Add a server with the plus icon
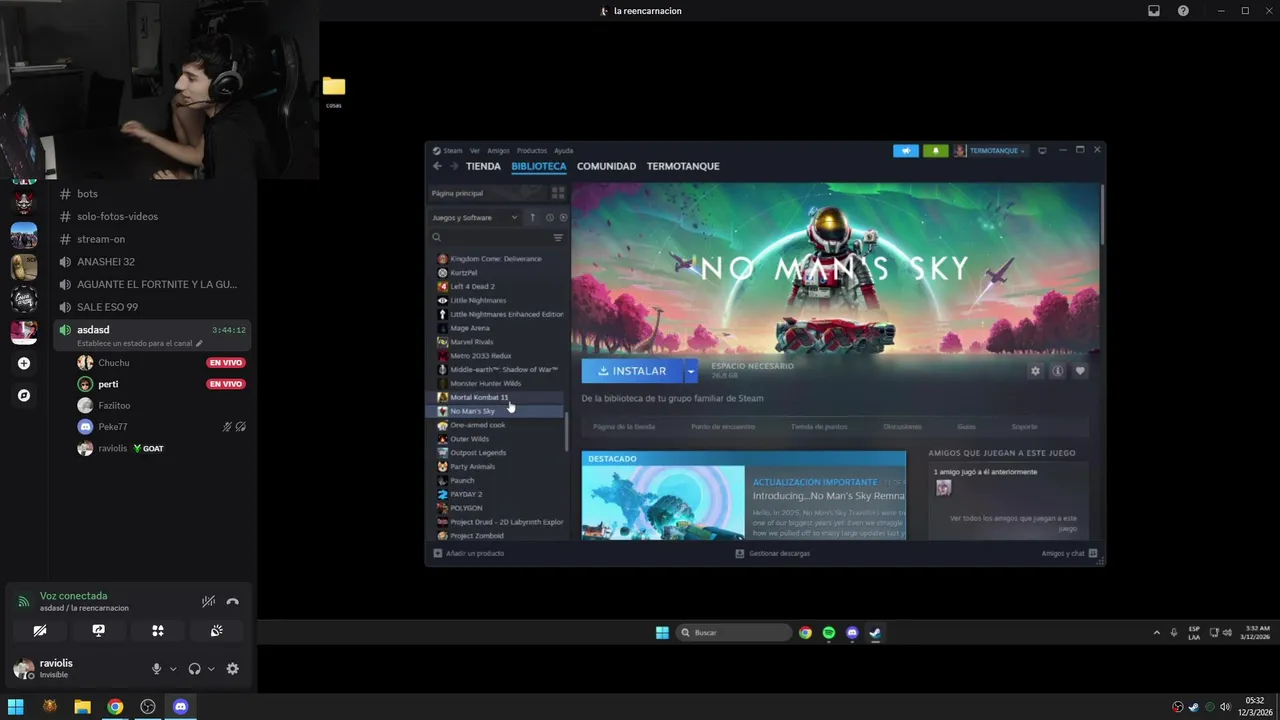Screen dimensions: 1280x720 pos(24,364)
